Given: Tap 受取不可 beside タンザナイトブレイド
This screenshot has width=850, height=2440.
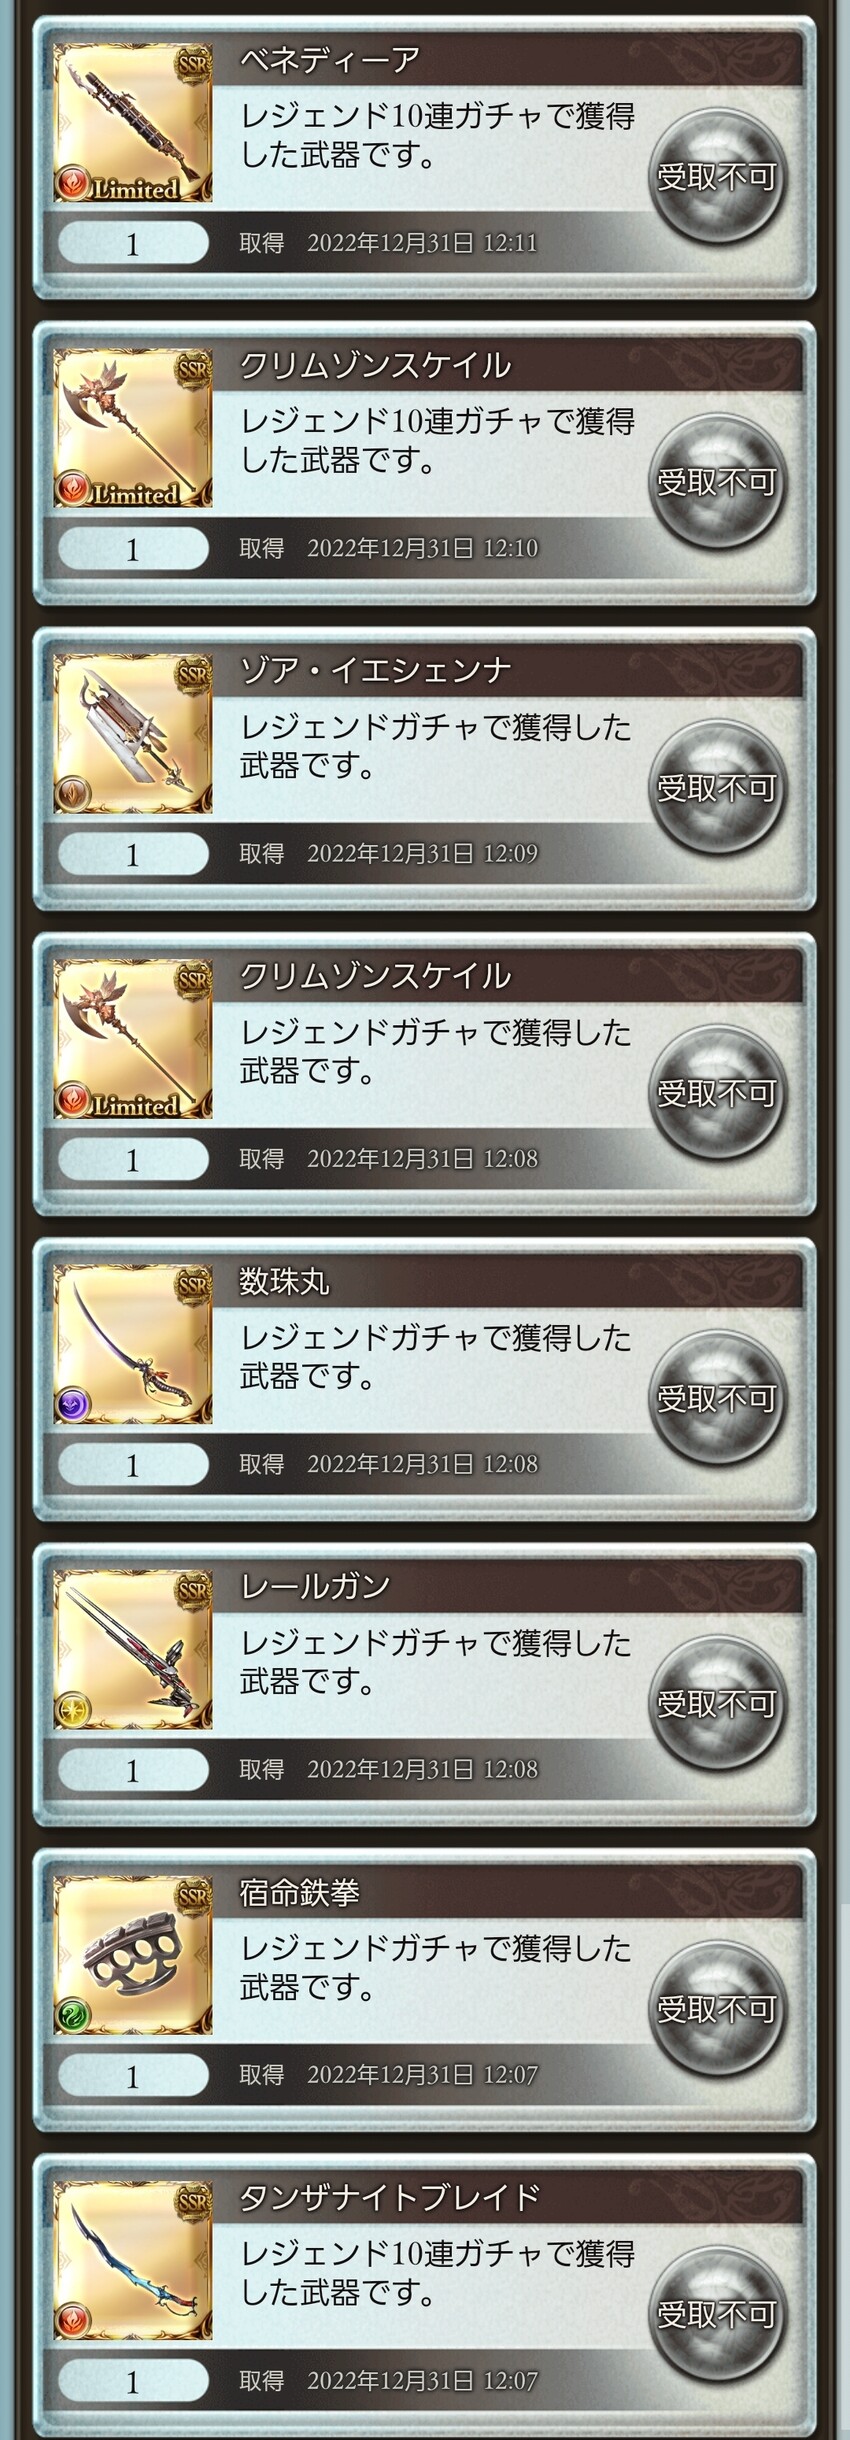Looking at the screenshot, I should 717,2314.
